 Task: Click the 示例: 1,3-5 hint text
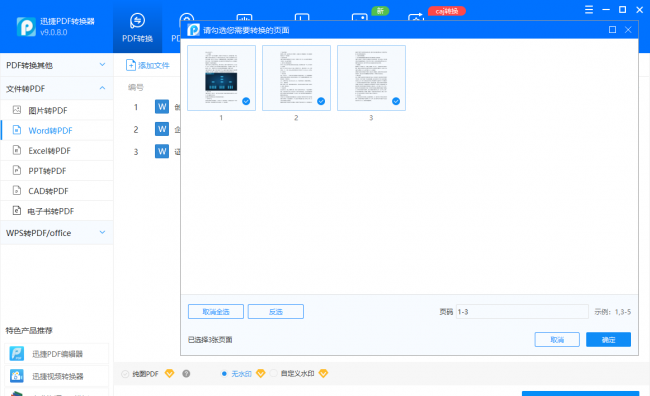pyautogui.click(x=613, y=311)
